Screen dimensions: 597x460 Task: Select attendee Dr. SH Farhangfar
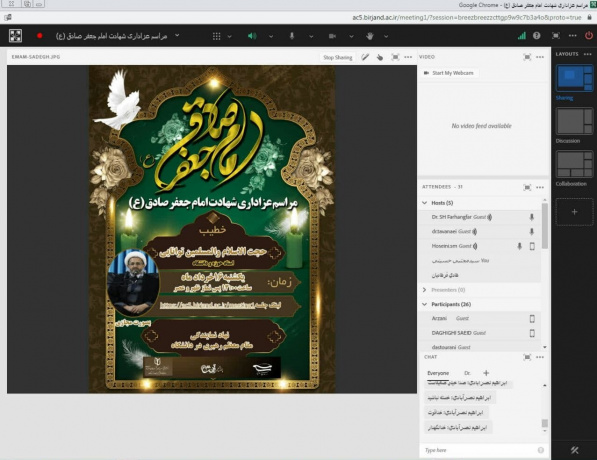click(480, 217)
